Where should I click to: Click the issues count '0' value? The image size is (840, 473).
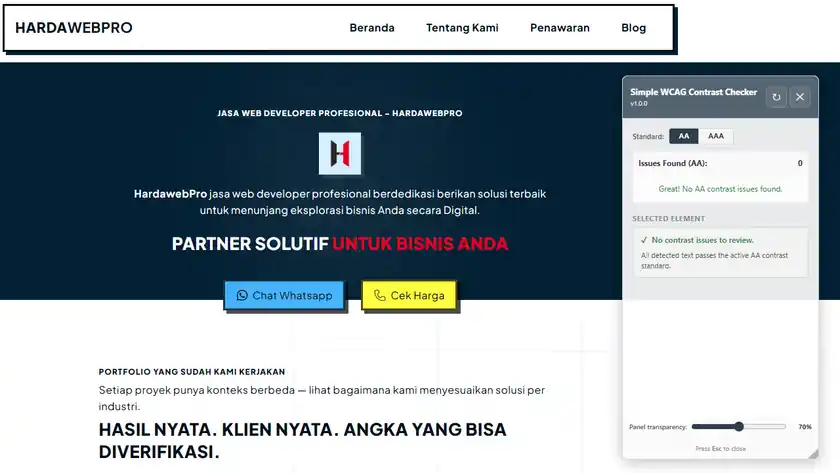pyautogui.click(x=800, y=163)
